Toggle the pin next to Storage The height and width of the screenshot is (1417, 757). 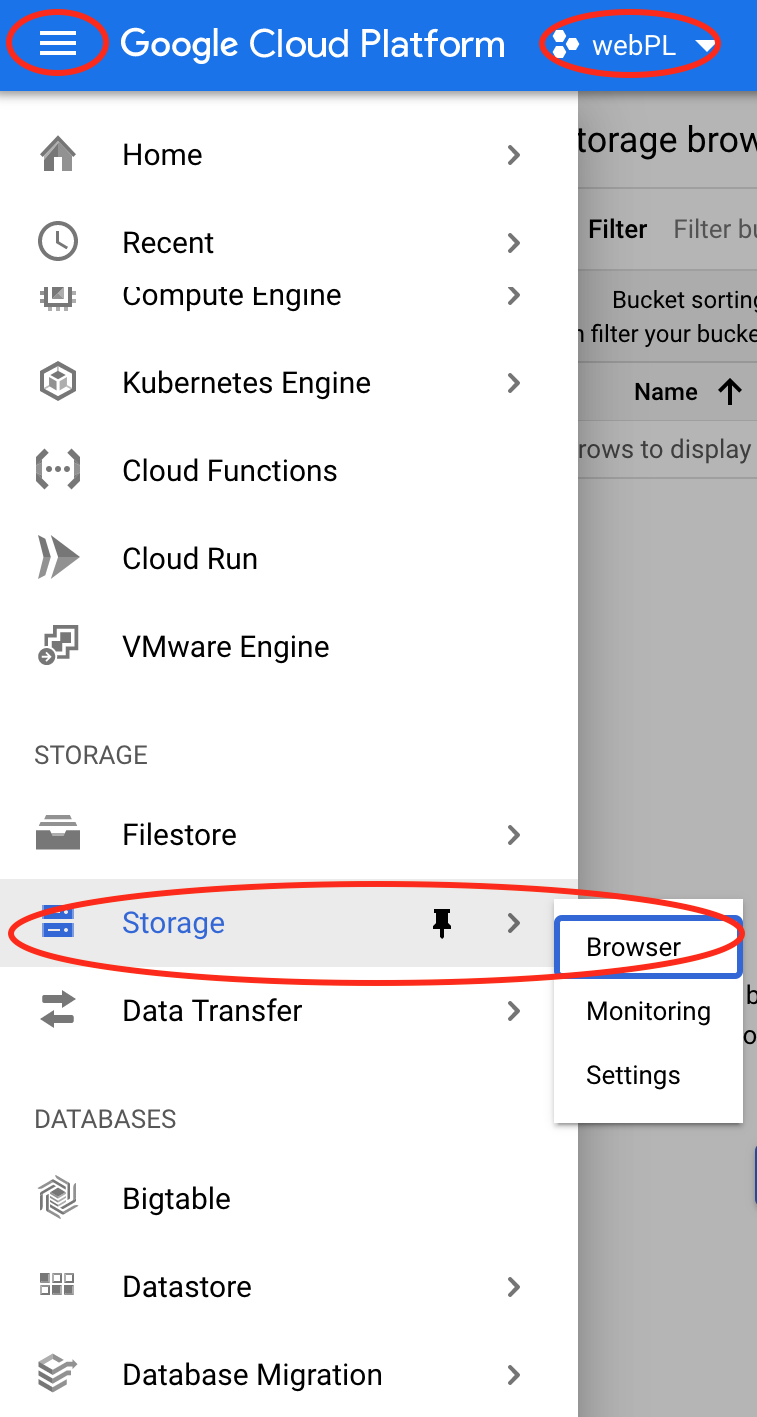tap(442, 924)
